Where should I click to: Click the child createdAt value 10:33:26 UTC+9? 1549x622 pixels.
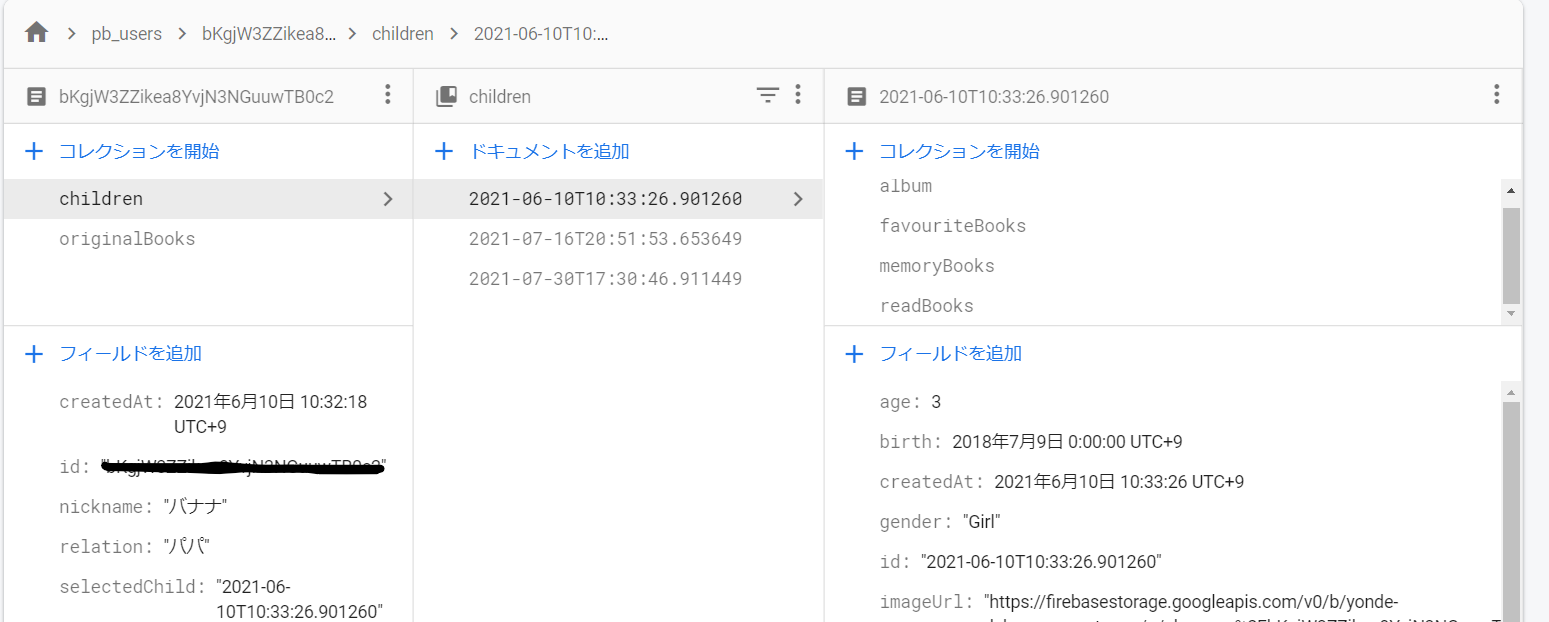point(1119,482)
